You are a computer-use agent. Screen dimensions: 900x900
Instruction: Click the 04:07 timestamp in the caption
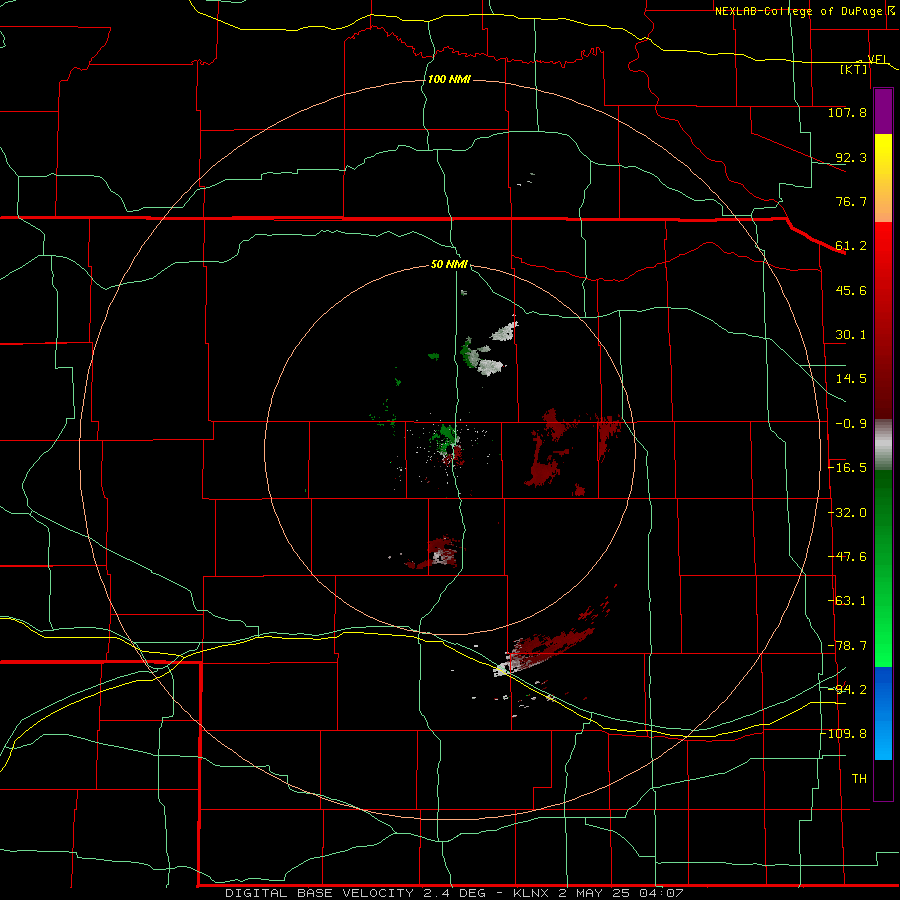[662, 893]
